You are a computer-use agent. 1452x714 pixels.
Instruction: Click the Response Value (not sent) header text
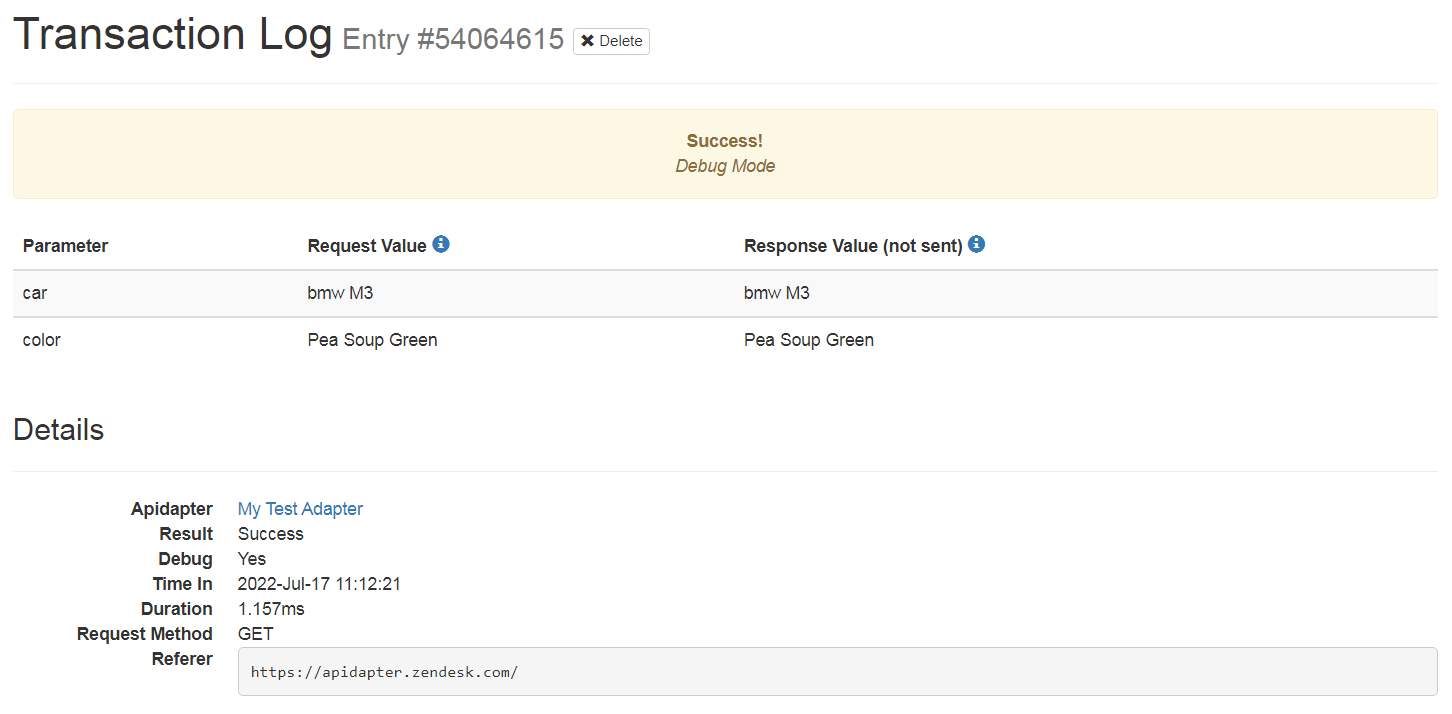coord(853,246)
